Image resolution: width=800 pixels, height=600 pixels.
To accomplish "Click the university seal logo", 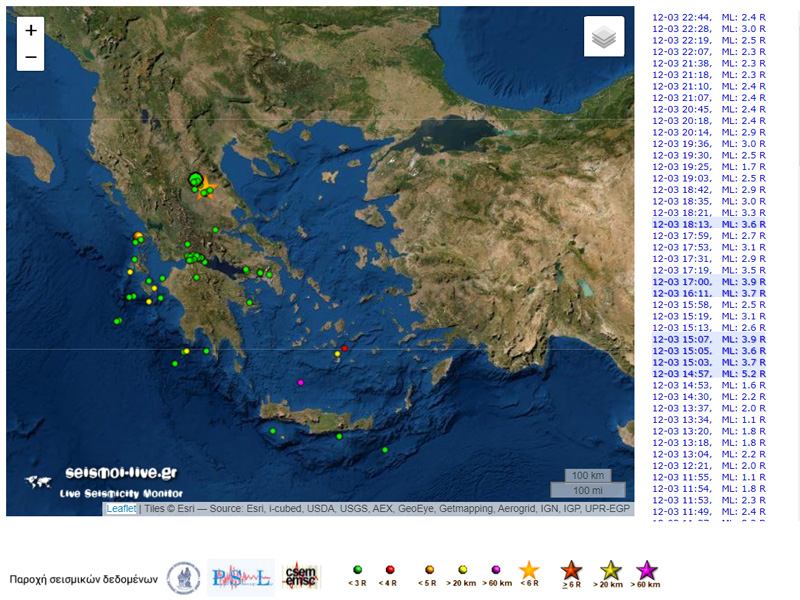I will coord(183,577).
